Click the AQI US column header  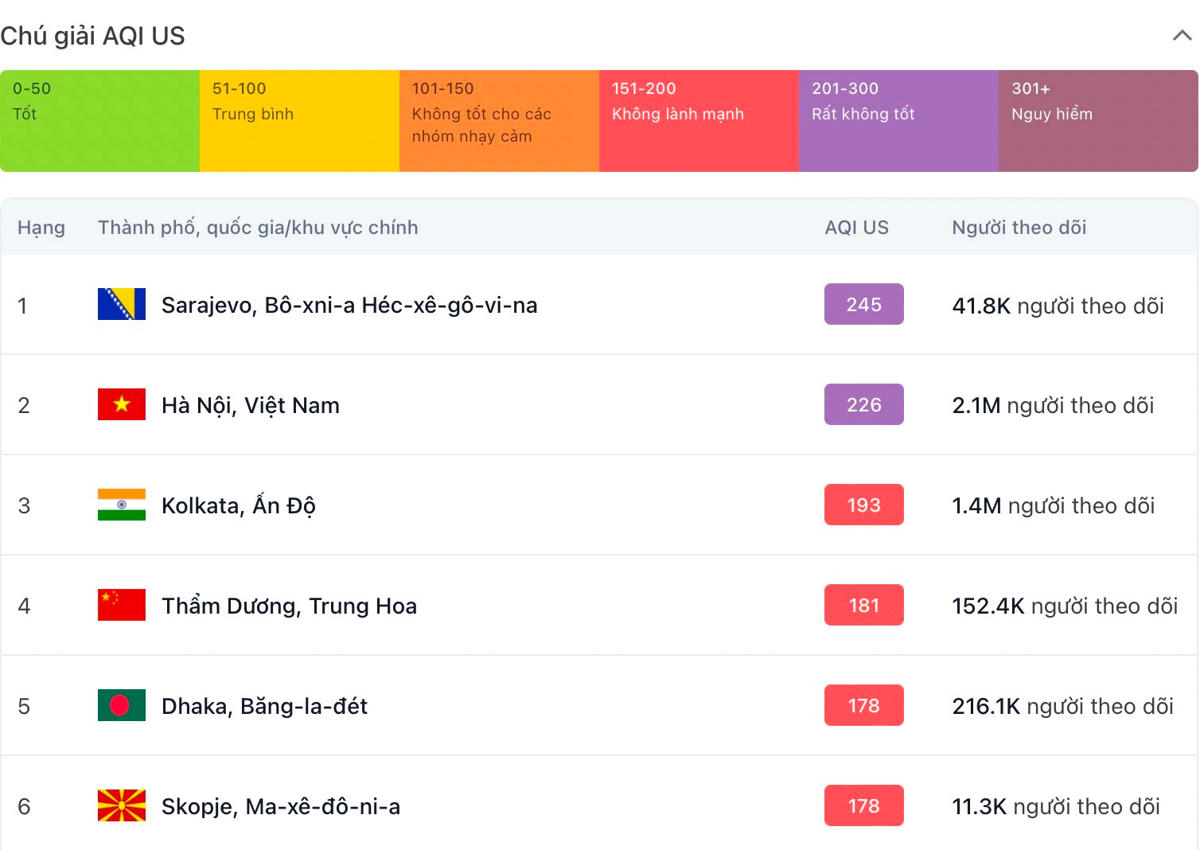click(x=856, y=227)
